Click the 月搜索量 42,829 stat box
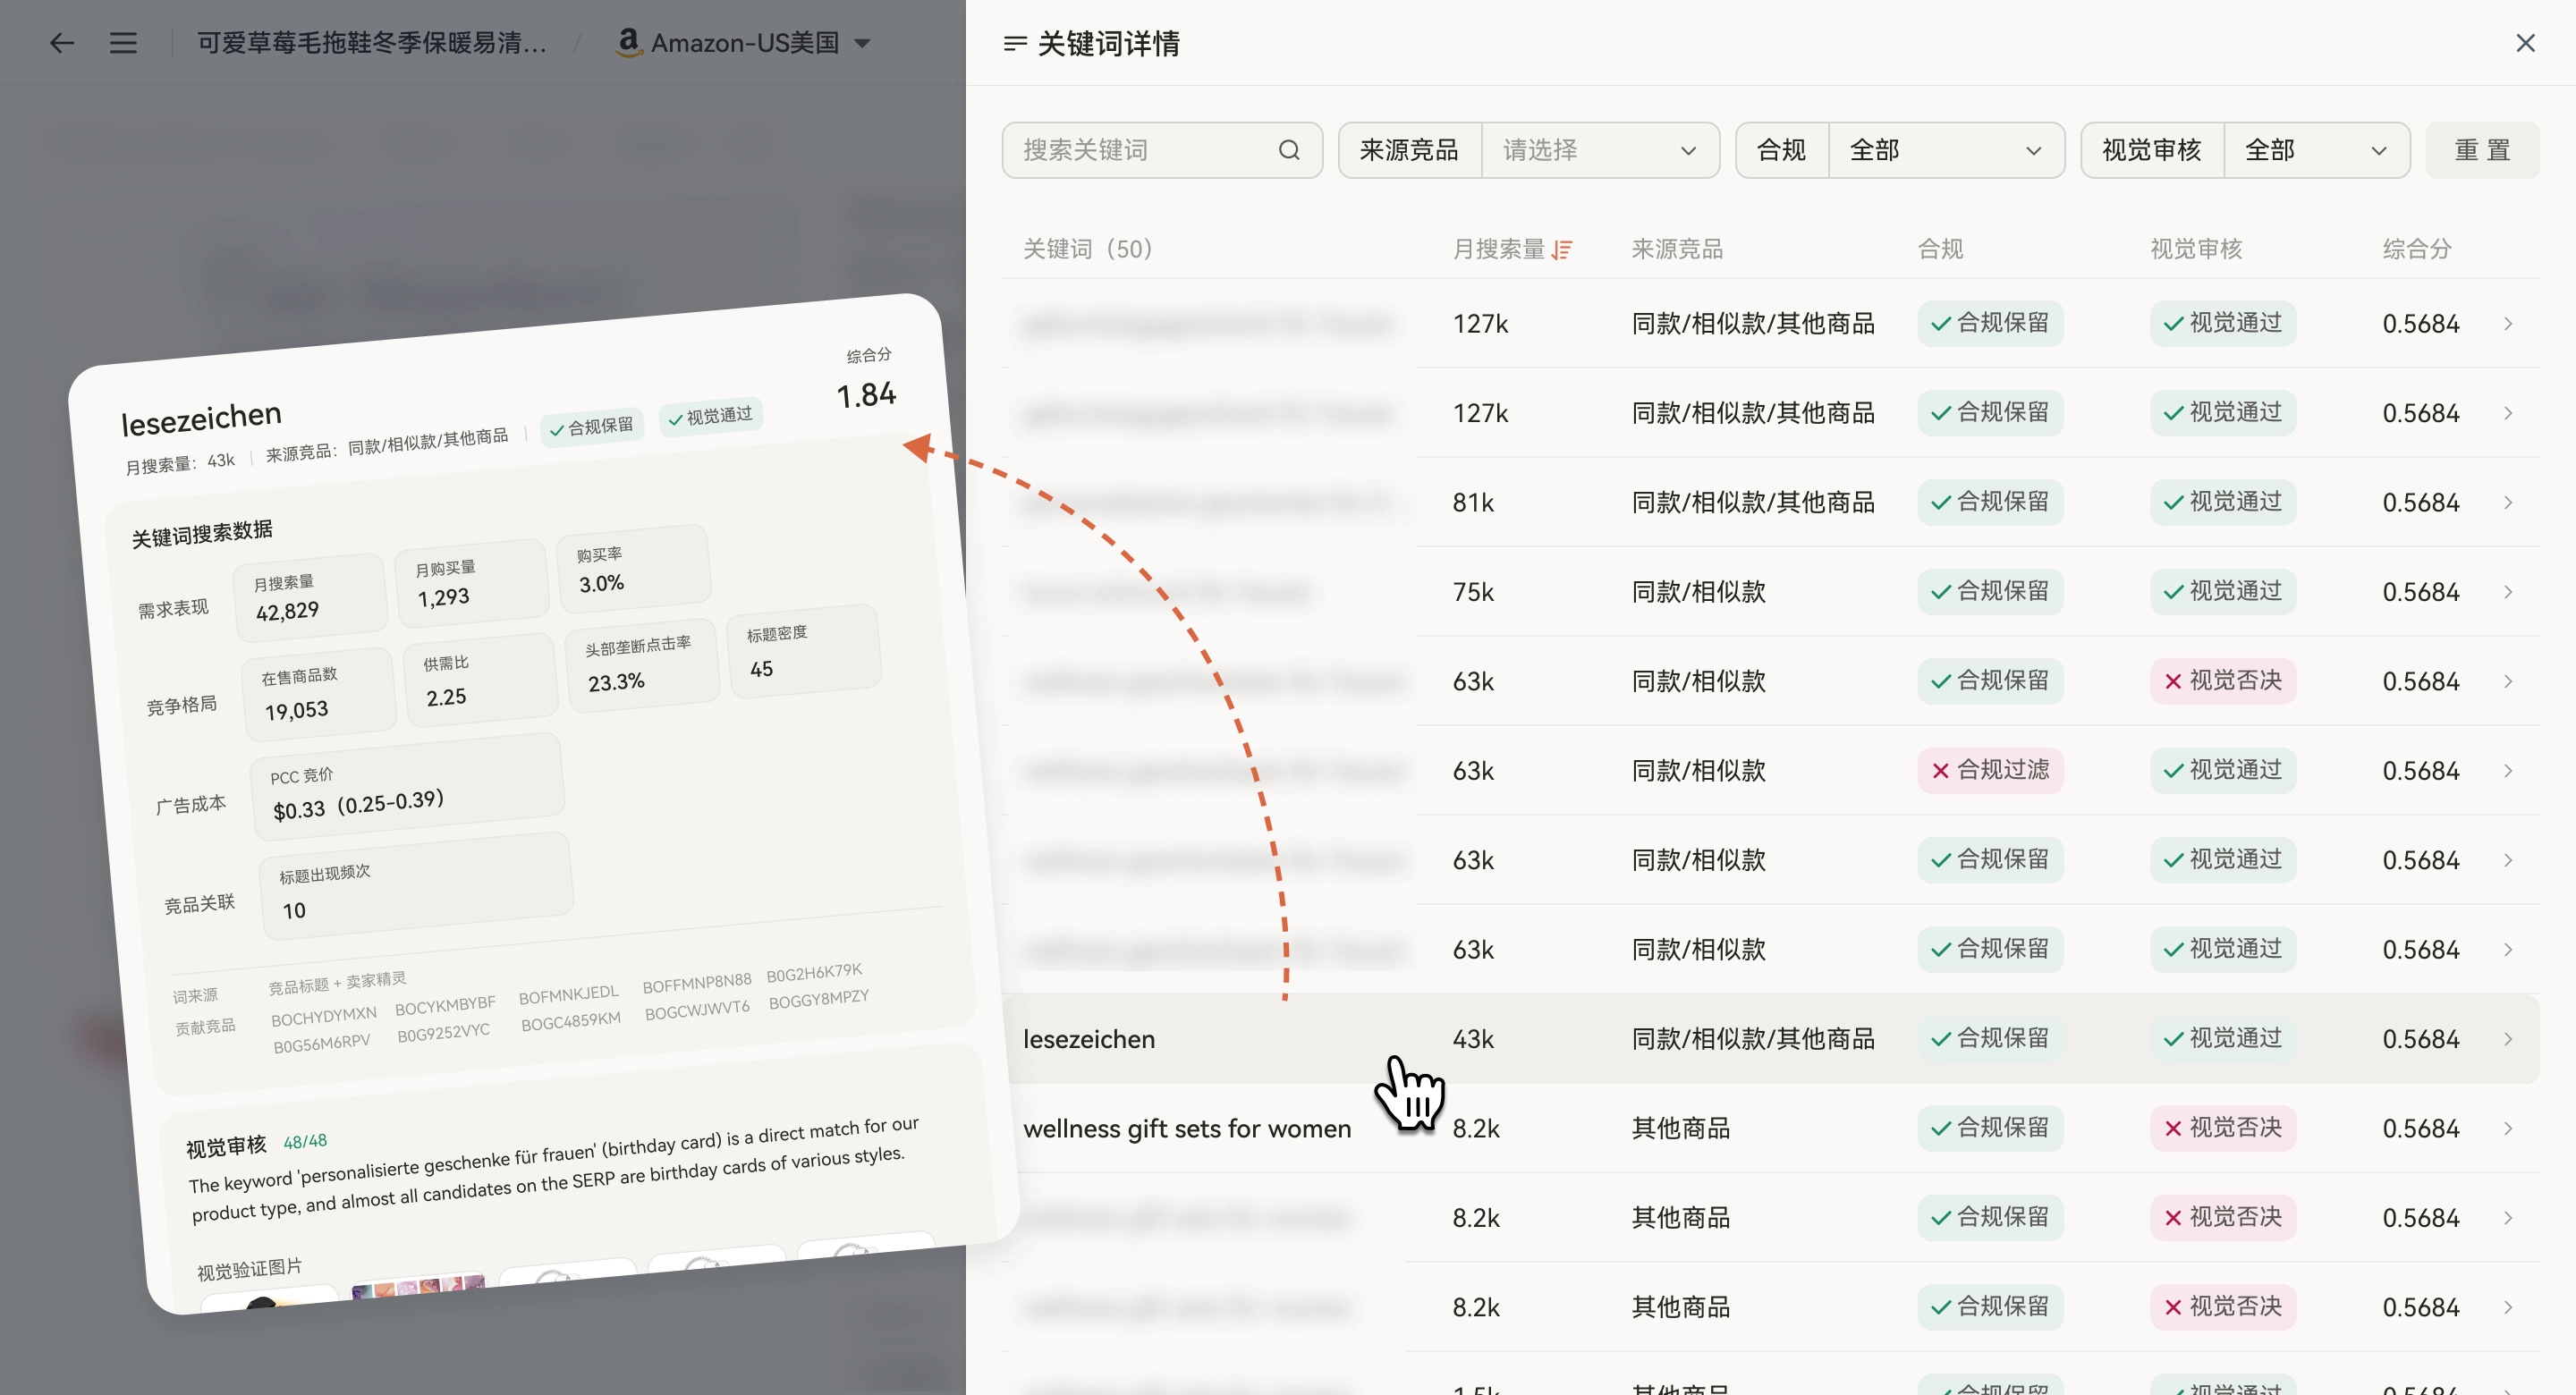Image resolution: width=2576 pixels, height=1395 pixels. (311, 597)
